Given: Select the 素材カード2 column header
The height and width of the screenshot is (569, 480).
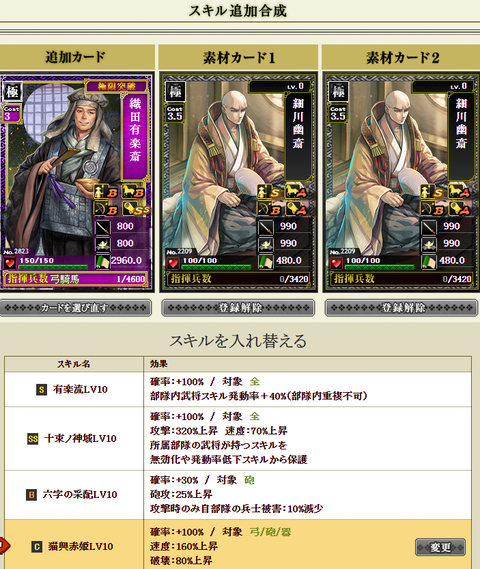Looking at the screenshot, I should pos(401,57).
